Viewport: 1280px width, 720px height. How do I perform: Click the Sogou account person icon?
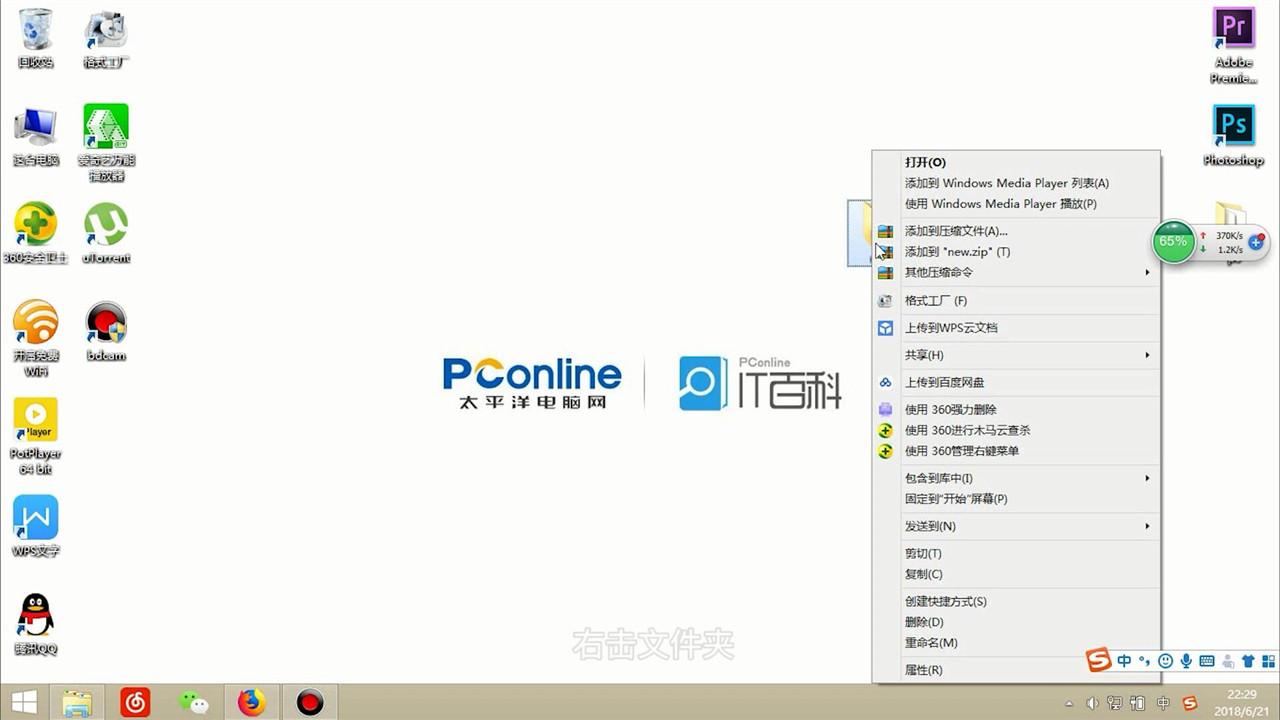(x=1228, y=661)
